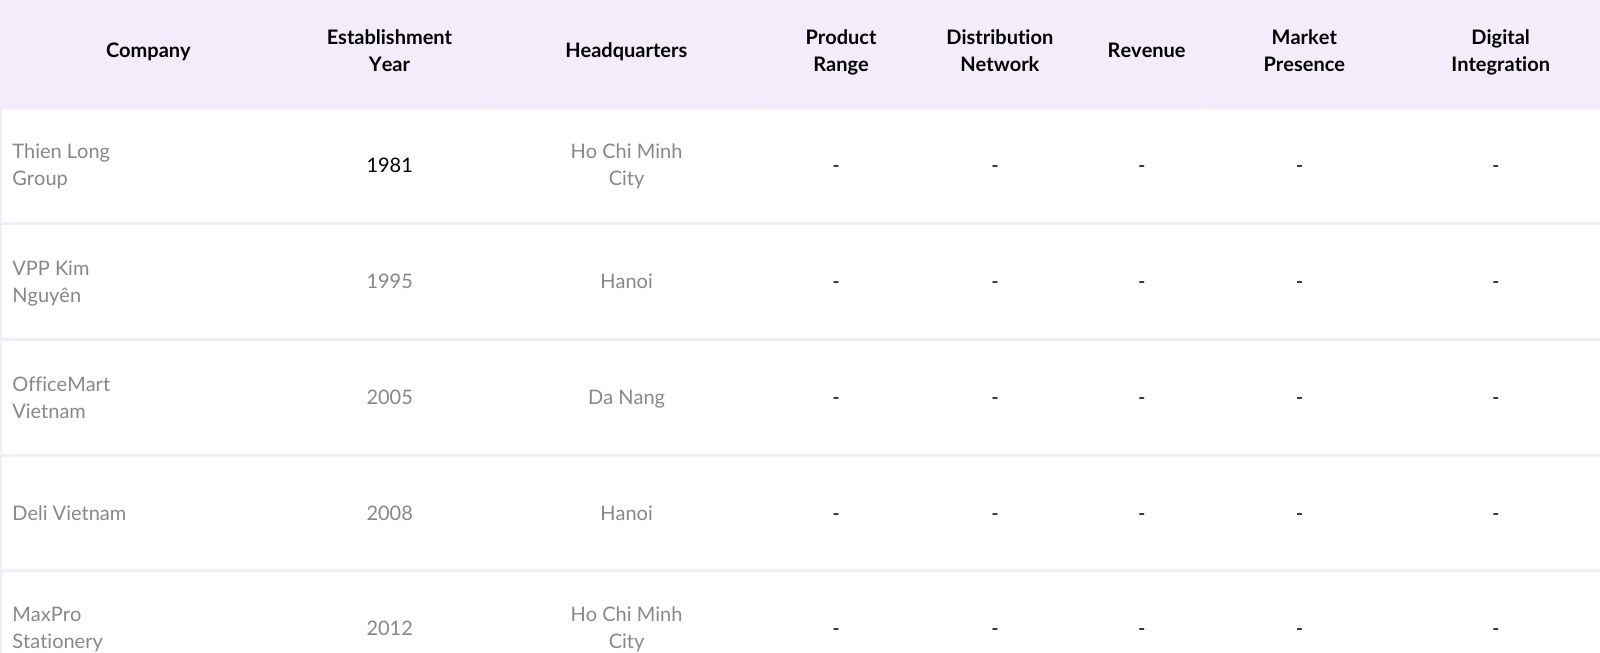Screen dimensions: 1600x653
Task: Select the Market Presence column header
Action: point(1303,50)
